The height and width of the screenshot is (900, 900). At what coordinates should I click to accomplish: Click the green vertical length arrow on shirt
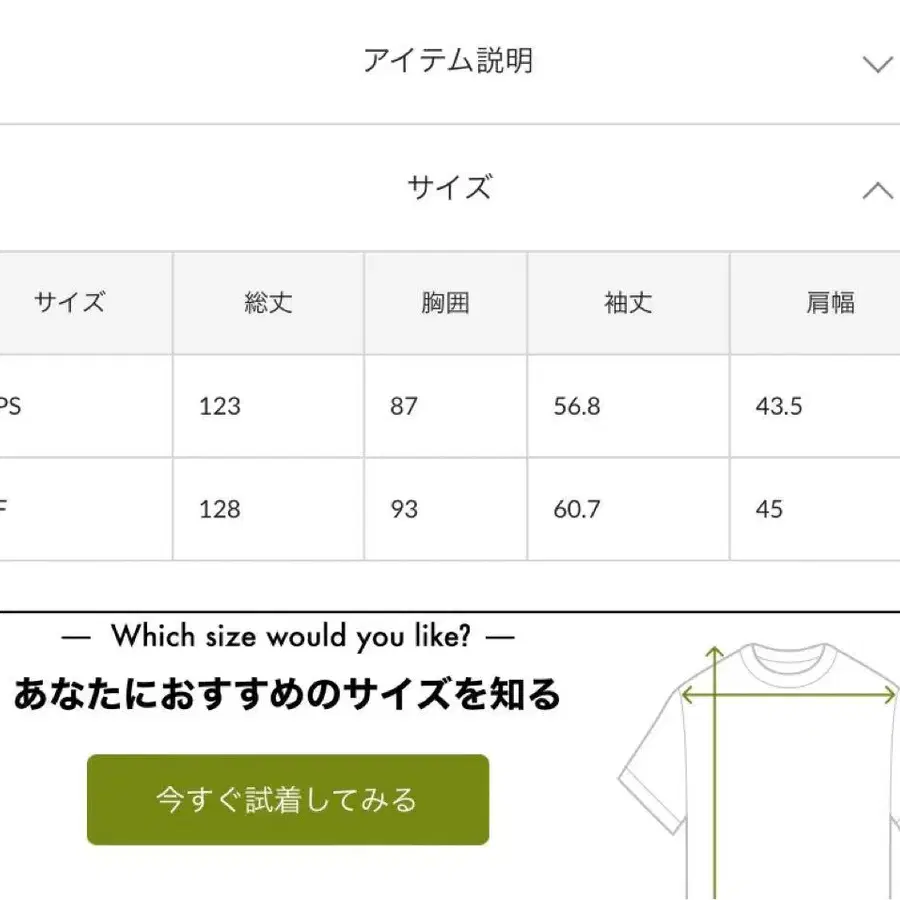click(x=715, y=780)
